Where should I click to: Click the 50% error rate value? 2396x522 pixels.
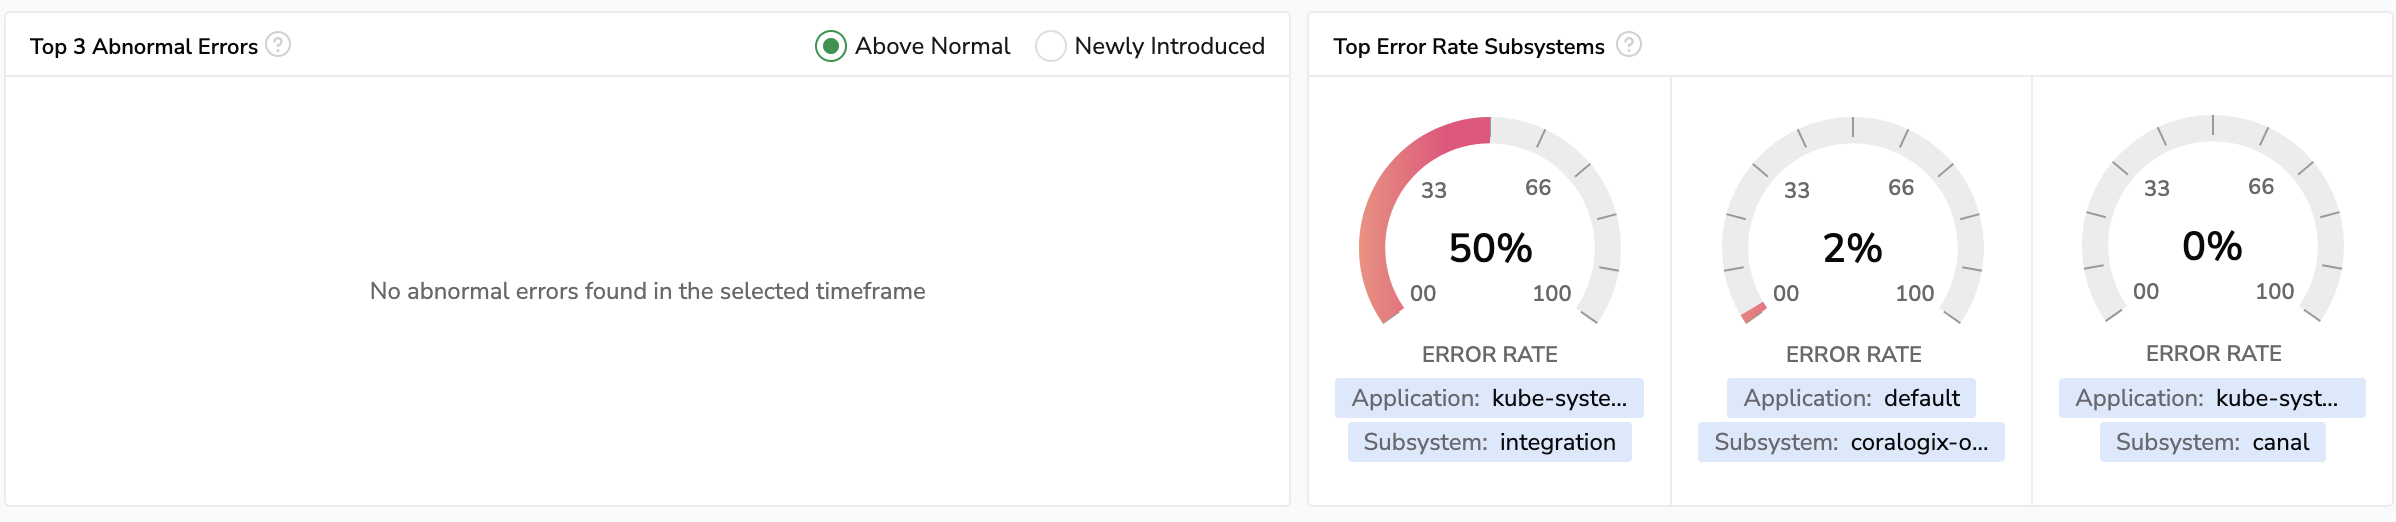(x=1490, y=248)
